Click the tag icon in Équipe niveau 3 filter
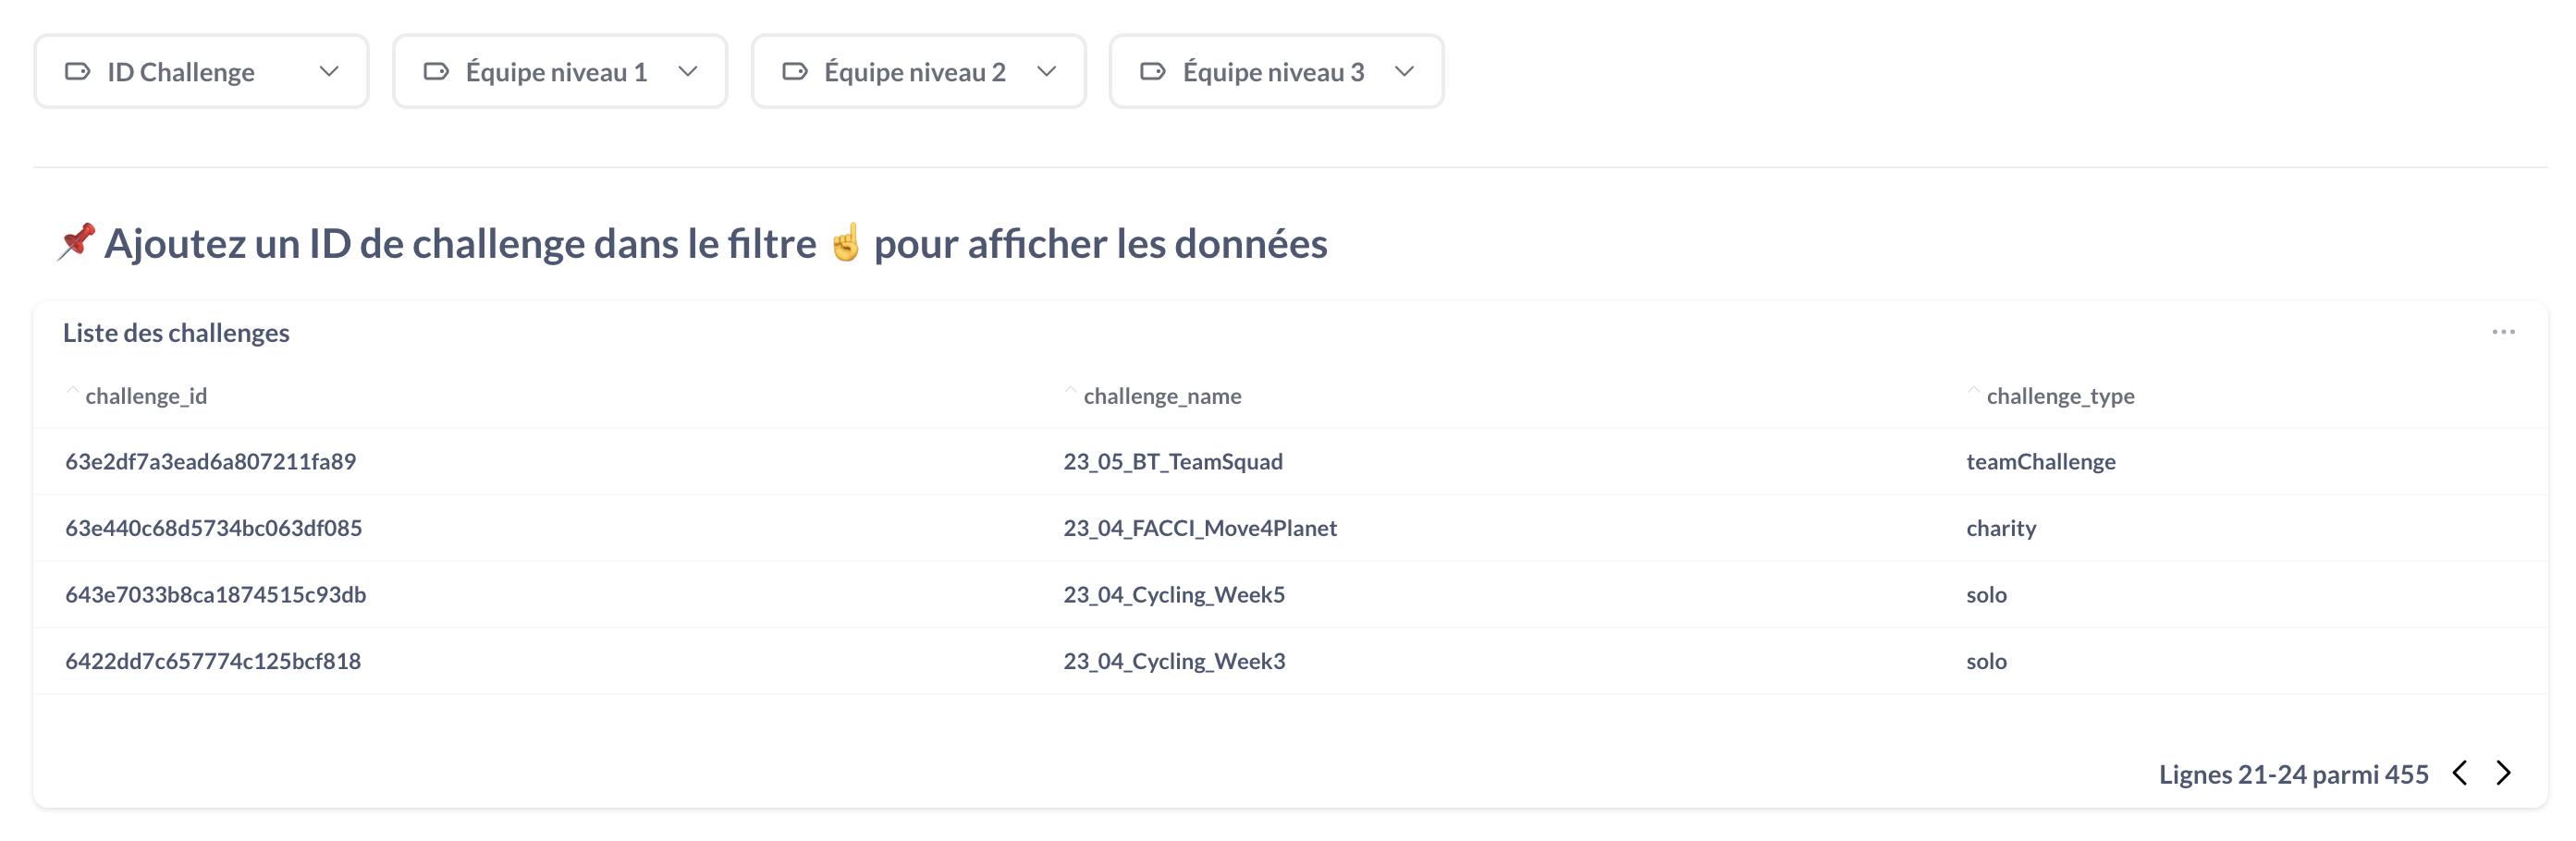This screenshot has height=841, width=2576. (1152, 72)
